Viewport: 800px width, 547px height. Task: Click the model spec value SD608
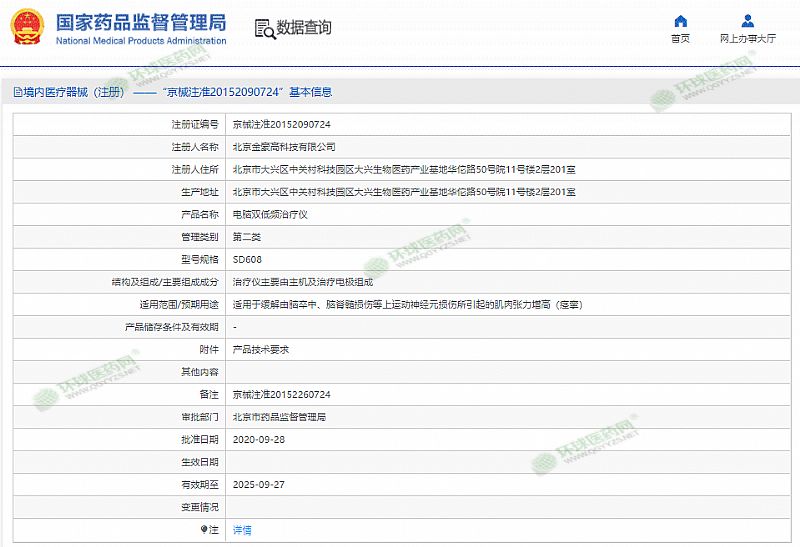(247, 259)
